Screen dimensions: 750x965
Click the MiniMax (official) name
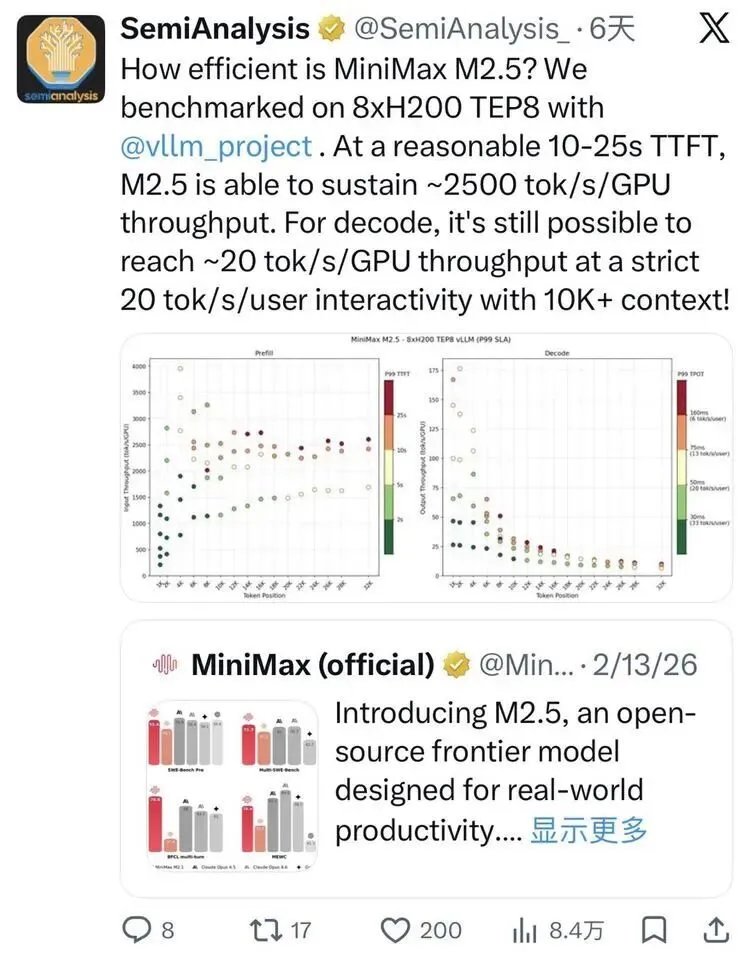point(312,664)
